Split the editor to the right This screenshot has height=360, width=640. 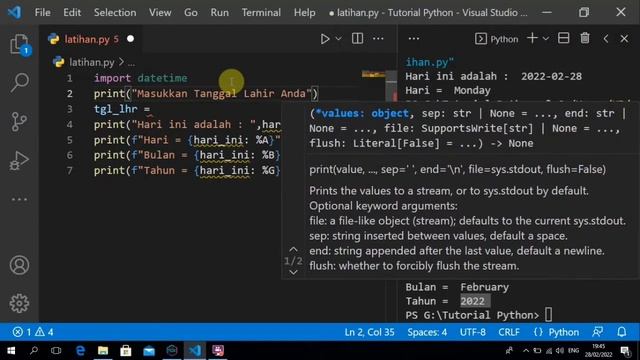coord(358,38)
